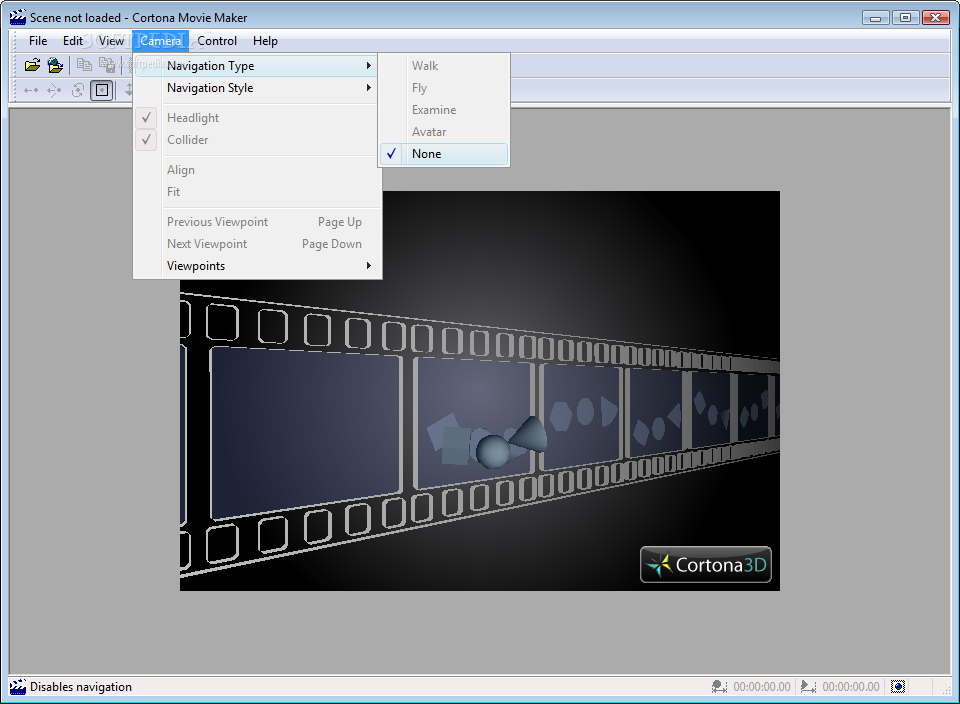Viewport: 960px width, 704px height.
Task: Click the 'Disables navigation' status text
Action: (81, 687)
